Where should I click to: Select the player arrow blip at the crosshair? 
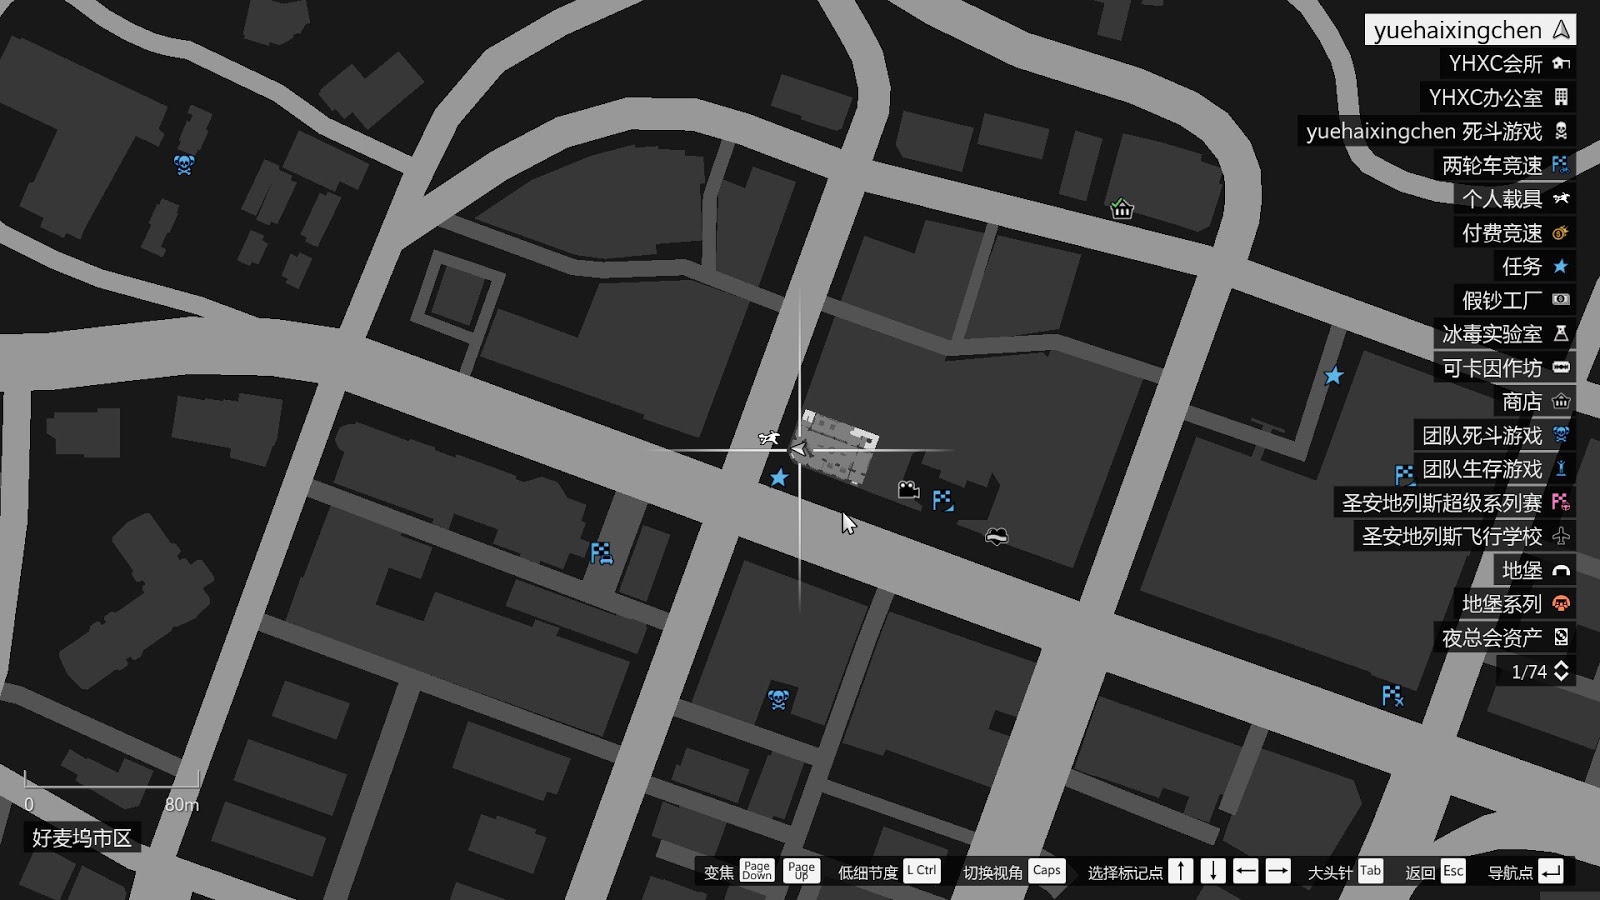[799, 450]
